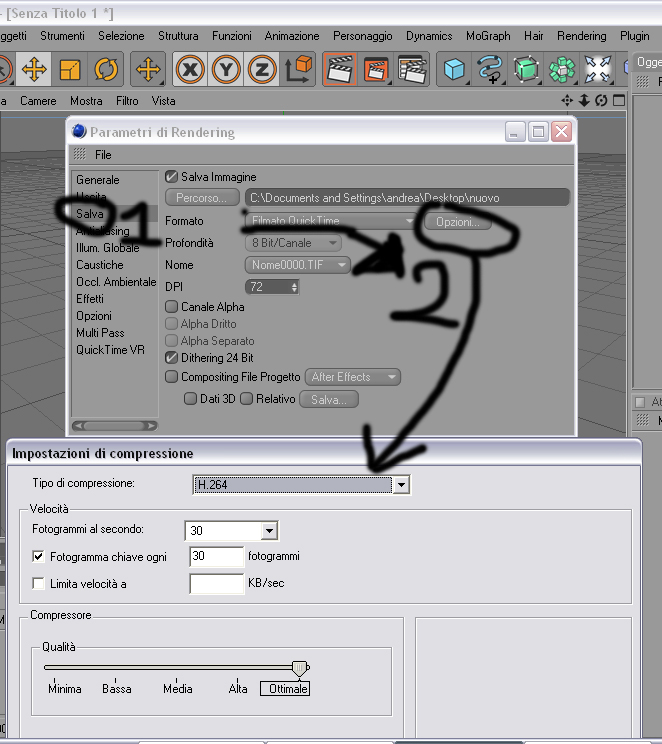
Task: Enable Compositing File Progetto checkbox
Action: coord(171,377)
